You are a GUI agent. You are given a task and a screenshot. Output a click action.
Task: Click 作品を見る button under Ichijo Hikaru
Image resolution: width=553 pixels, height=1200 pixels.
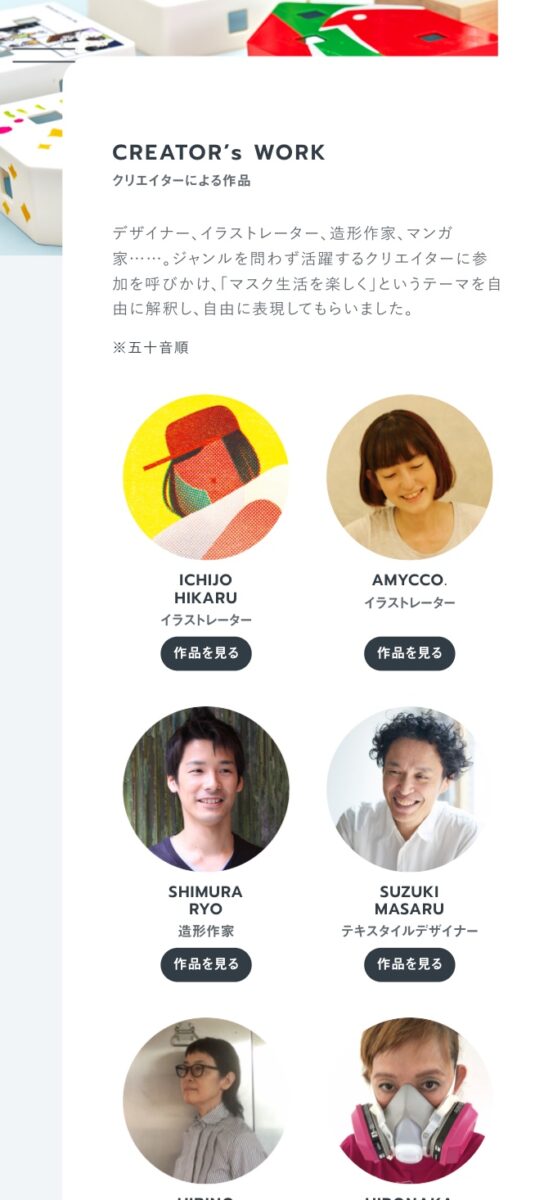[x=206, y=653]
